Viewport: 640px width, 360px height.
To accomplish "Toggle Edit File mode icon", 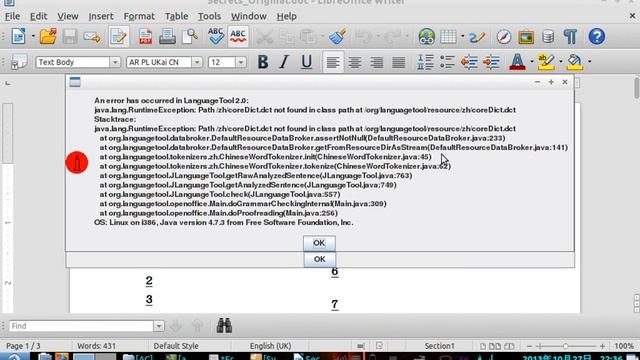I will click(118, 37).
